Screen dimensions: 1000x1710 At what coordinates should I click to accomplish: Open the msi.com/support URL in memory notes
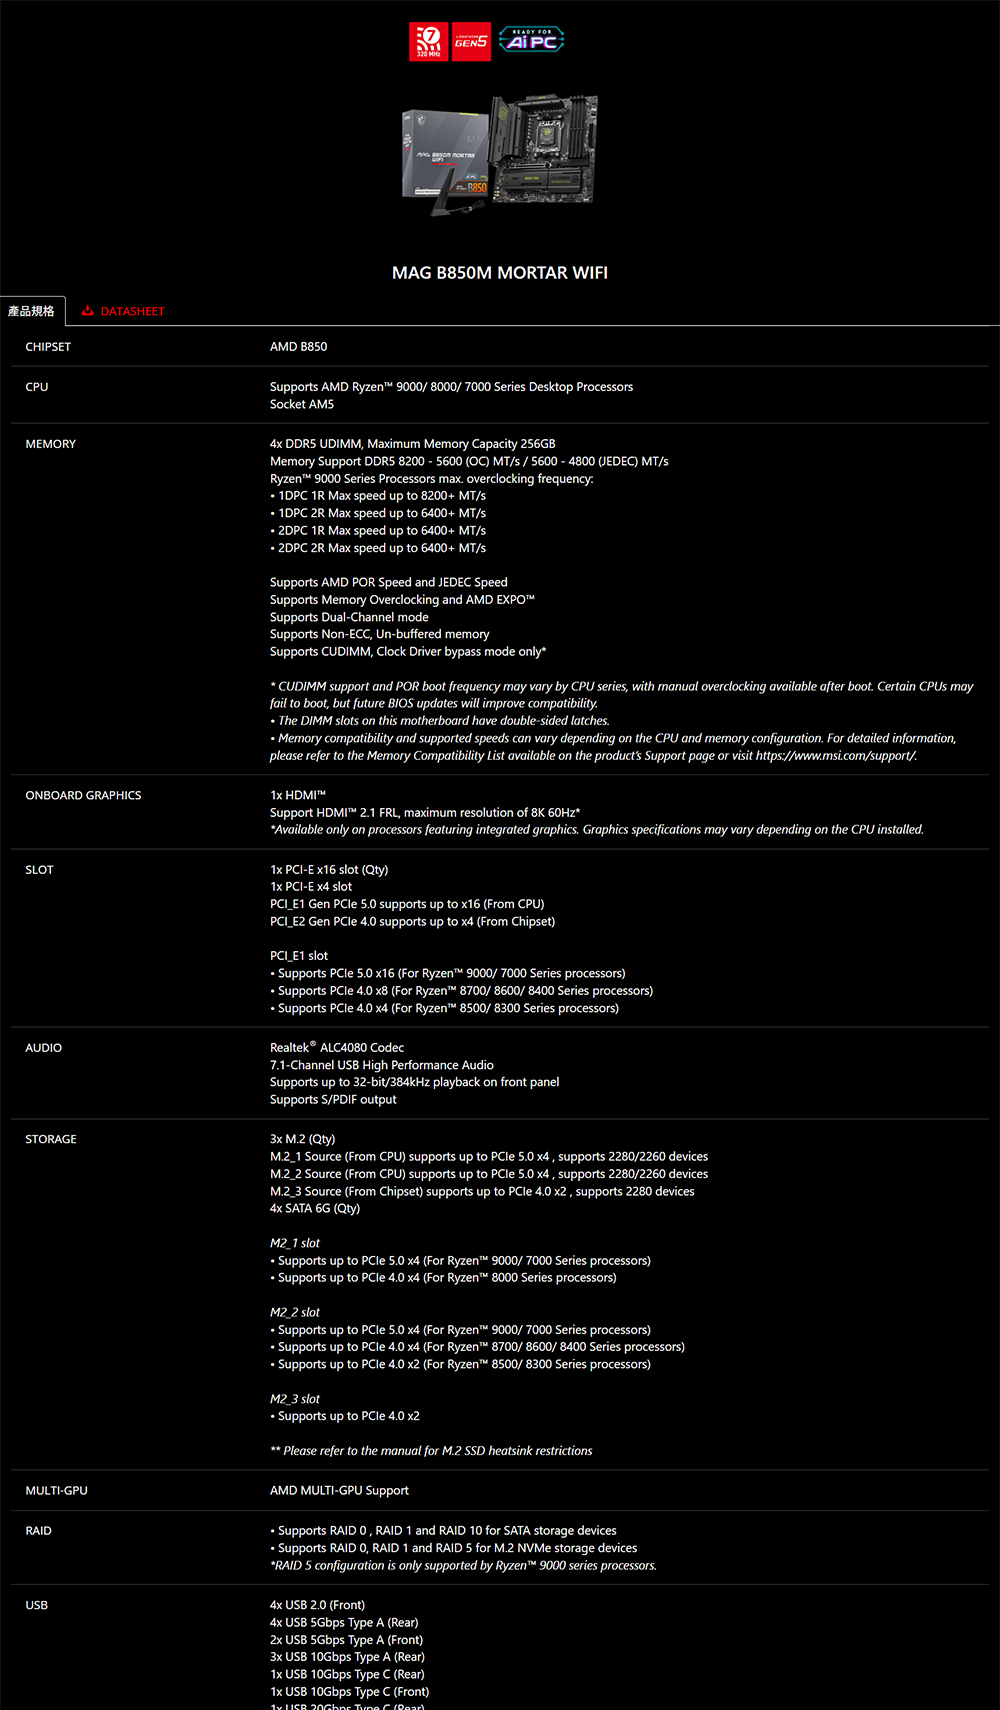click(835, 756)
